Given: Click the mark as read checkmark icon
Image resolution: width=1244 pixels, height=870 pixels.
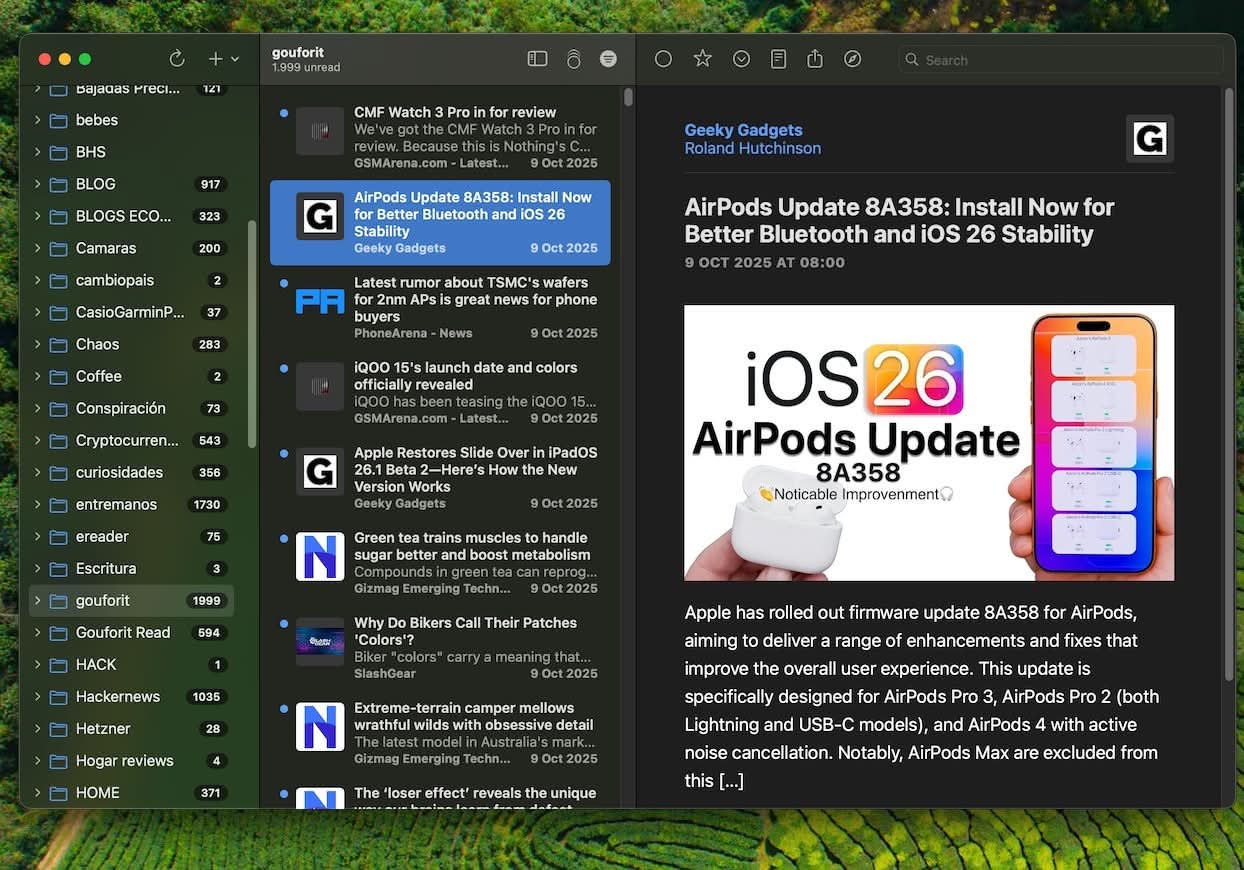Looking at the screenshot, I should (x=741, y=59).
